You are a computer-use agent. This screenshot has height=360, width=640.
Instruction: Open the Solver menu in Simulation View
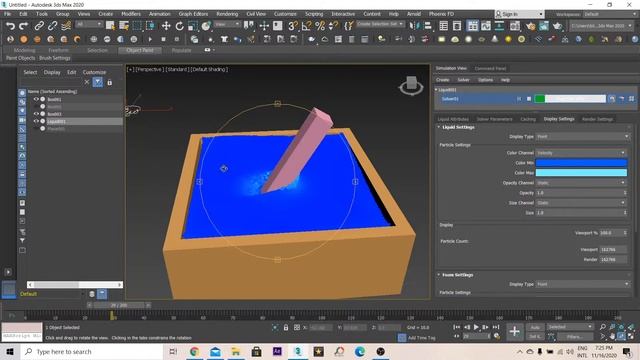tap(463, 80)
